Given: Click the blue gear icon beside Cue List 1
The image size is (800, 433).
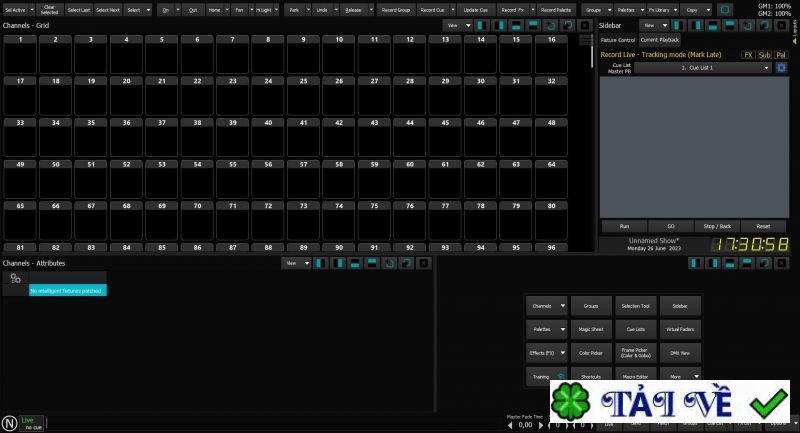Looking at the screenshot, I should (x=781, y=68).
